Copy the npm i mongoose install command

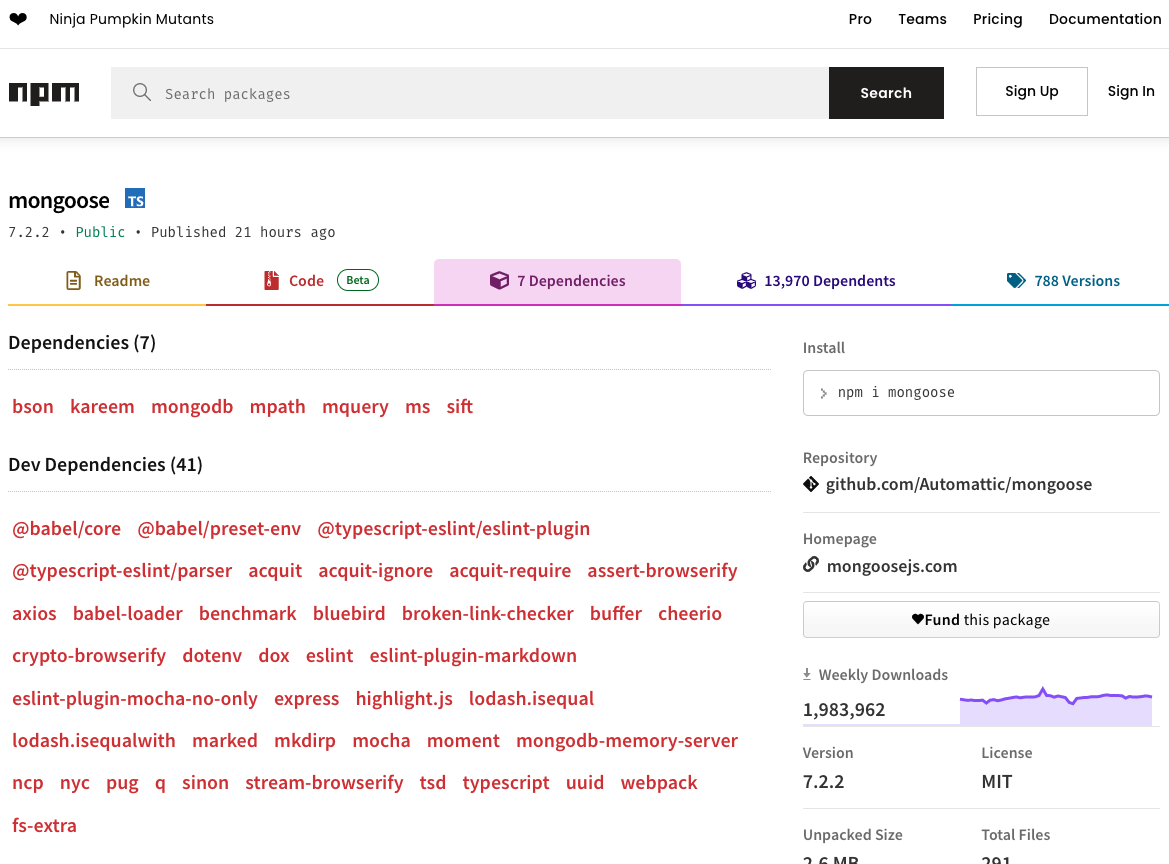(x=980, y=393)
